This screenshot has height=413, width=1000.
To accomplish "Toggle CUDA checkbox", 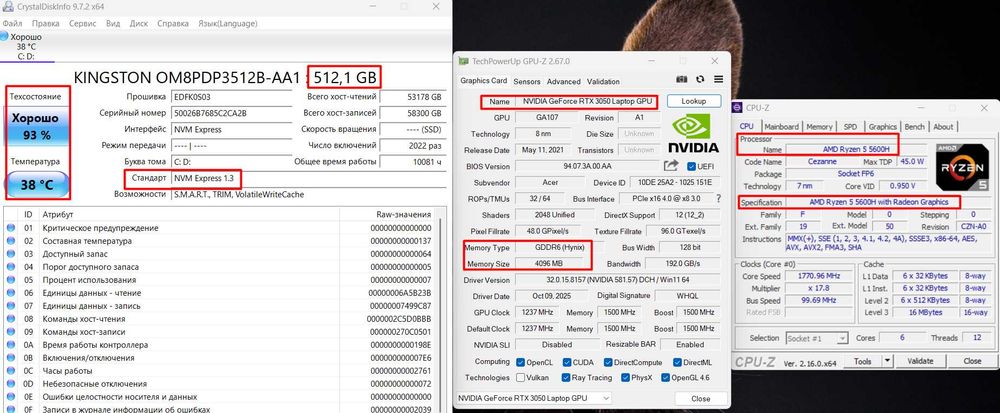I will click(x=566, y=362).
